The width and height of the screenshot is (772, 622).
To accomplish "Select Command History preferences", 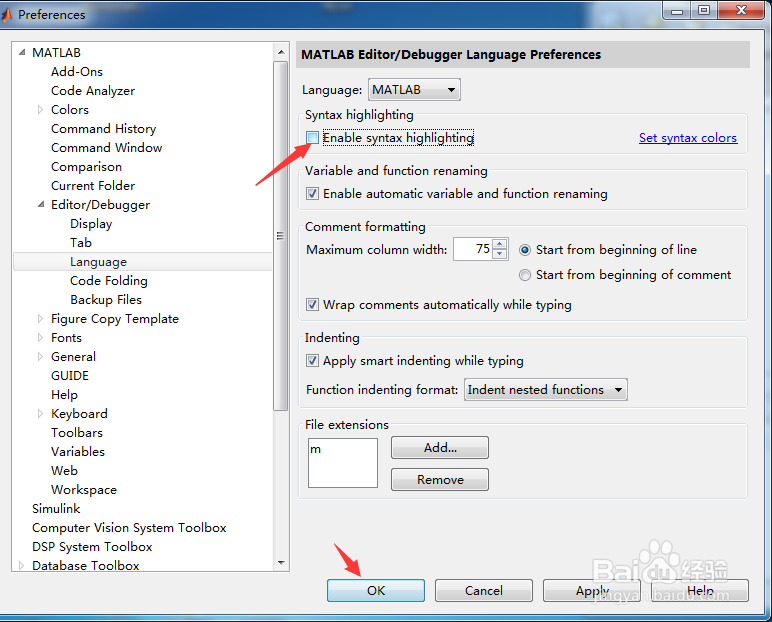I will pyautogui.click(x=103, y=129).
